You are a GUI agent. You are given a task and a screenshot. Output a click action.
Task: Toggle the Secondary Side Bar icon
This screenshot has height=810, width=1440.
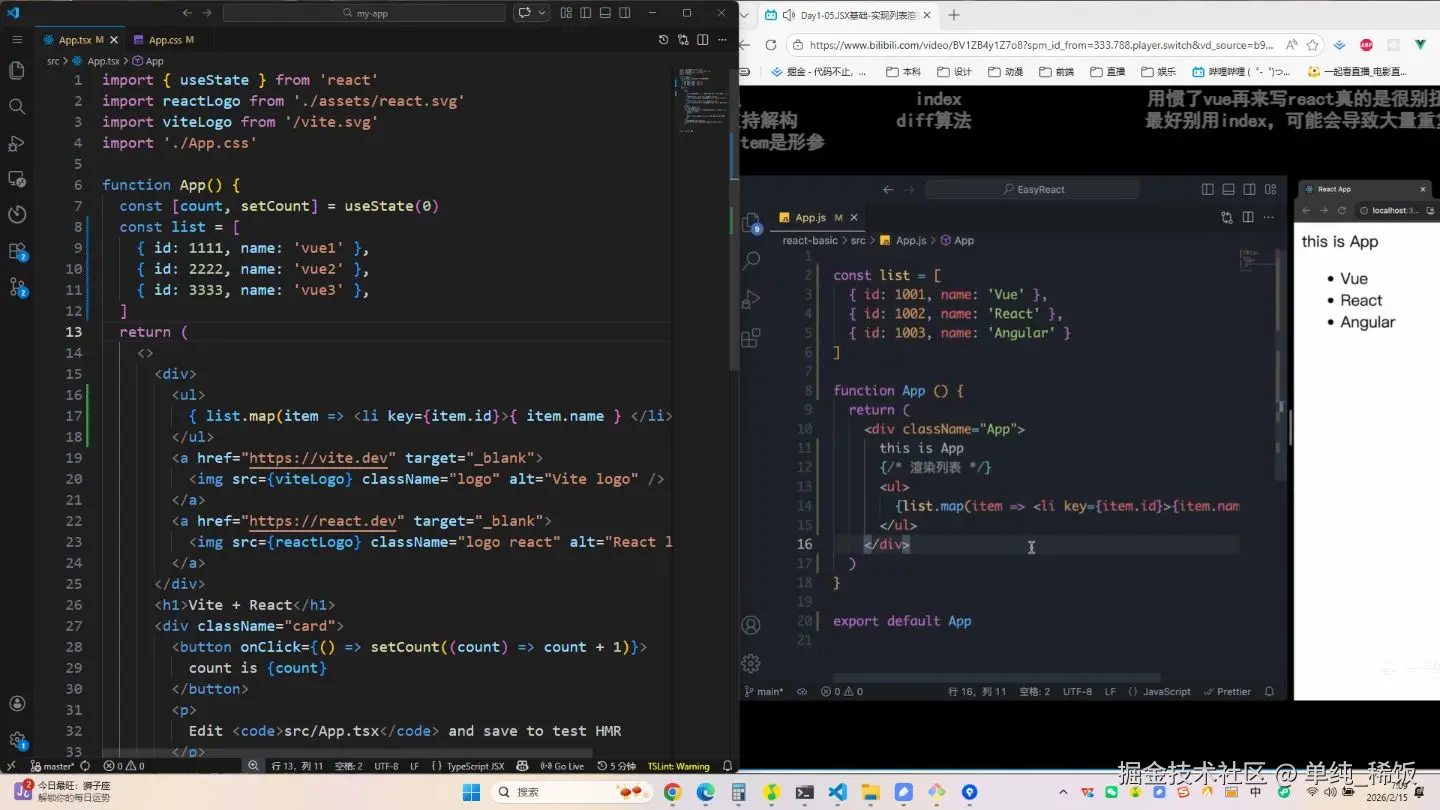624,12
